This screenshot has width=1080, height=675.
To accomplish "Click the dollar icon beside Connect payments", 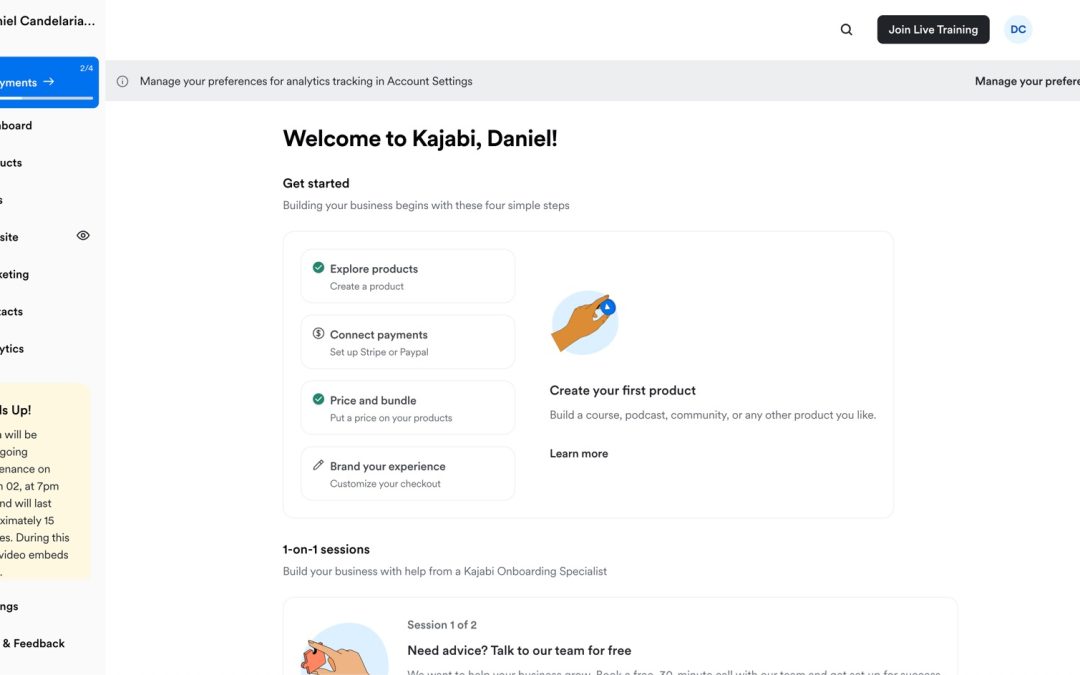I will [x=318, y=333].
